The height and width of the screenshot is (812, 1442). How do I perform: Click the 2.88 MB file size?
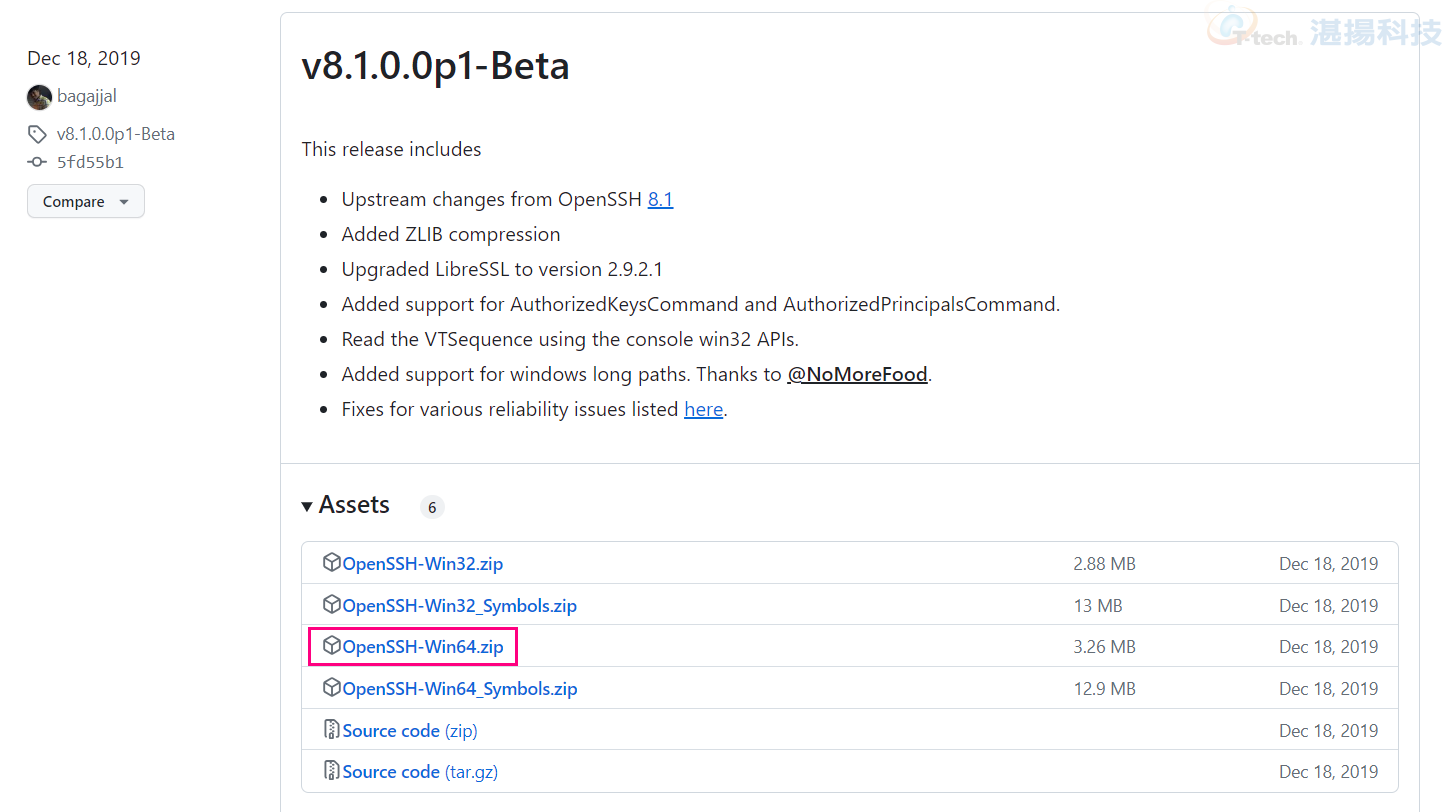point(1104,564)
